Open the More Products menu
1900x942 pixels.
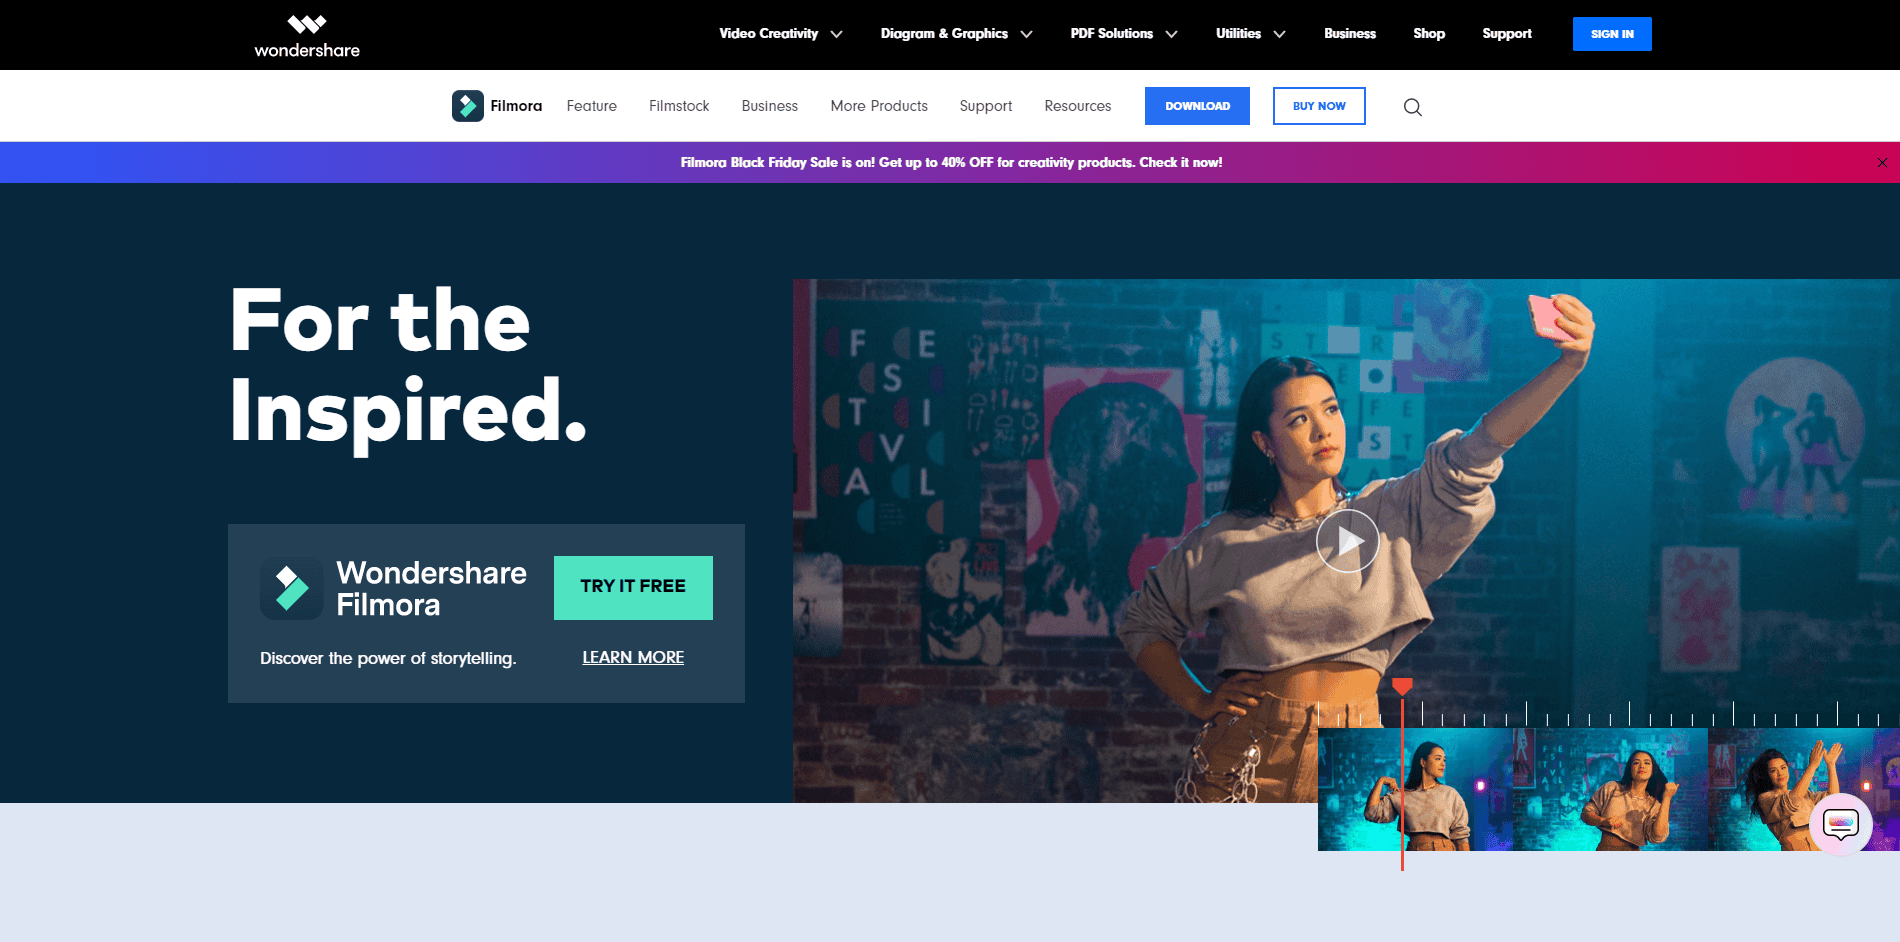pos(879,106)
